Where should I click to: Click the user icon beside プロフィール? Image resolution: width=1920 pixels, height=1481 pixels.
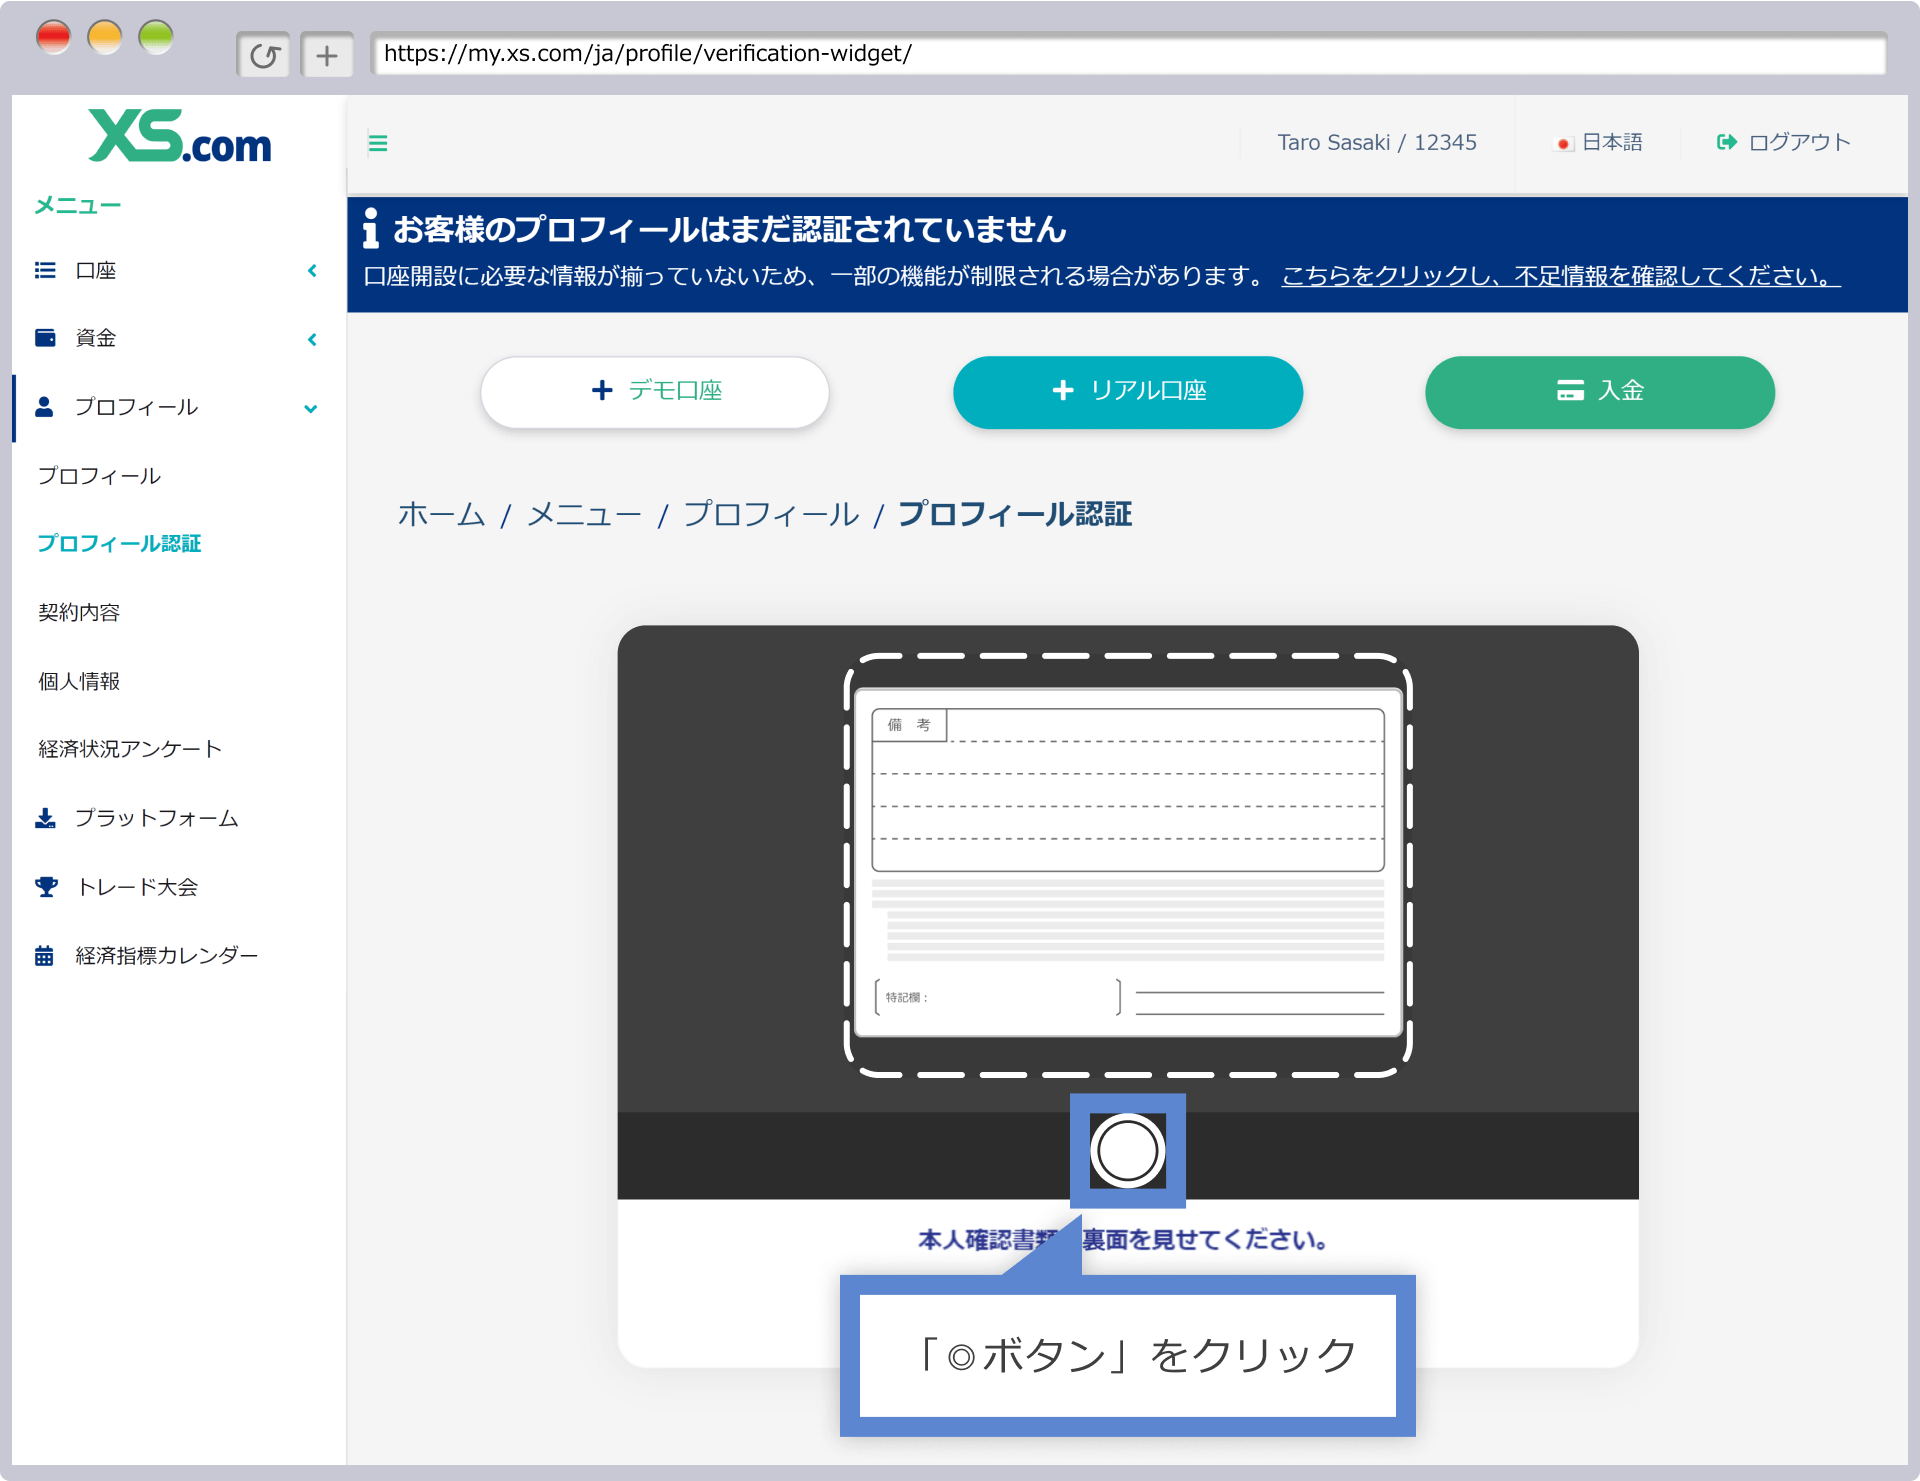44,406
